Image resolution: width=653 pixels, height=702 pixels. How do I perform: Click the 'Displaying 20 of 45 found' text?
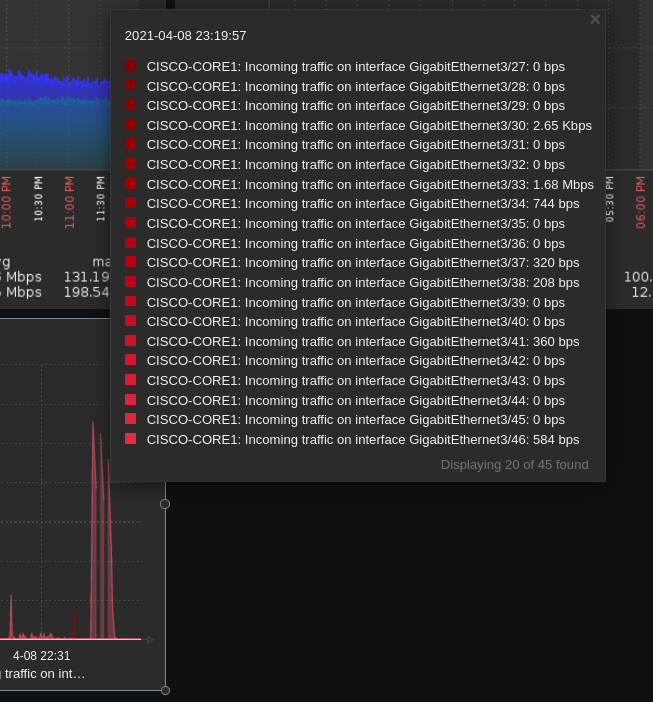click(514, 465)
